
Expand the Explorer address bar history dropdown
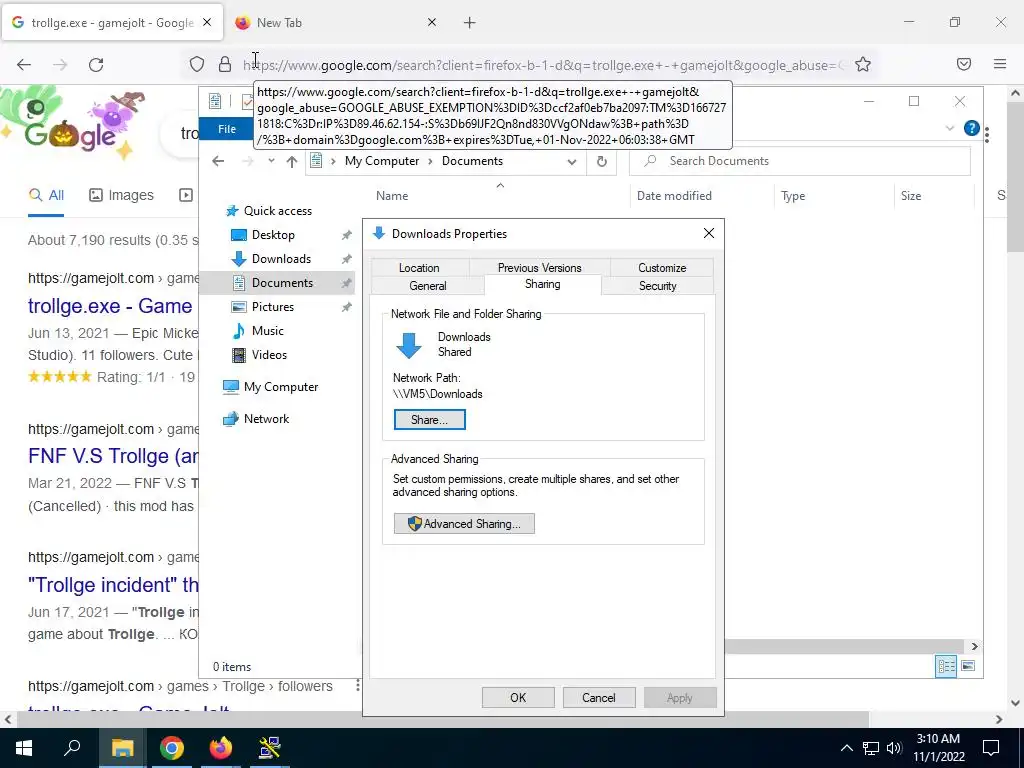[572, 161]
